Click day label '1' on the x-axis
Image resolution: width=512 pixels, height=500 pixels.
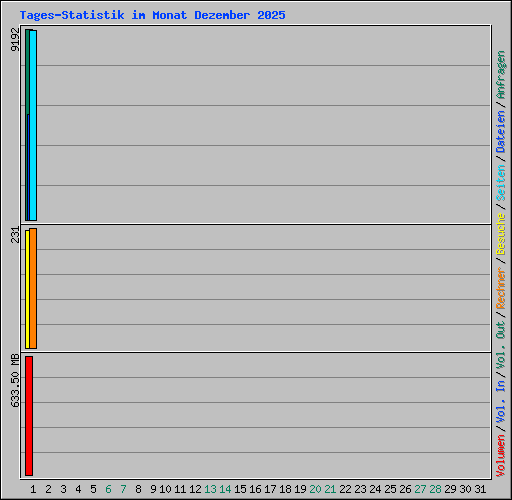click(33, 489)
